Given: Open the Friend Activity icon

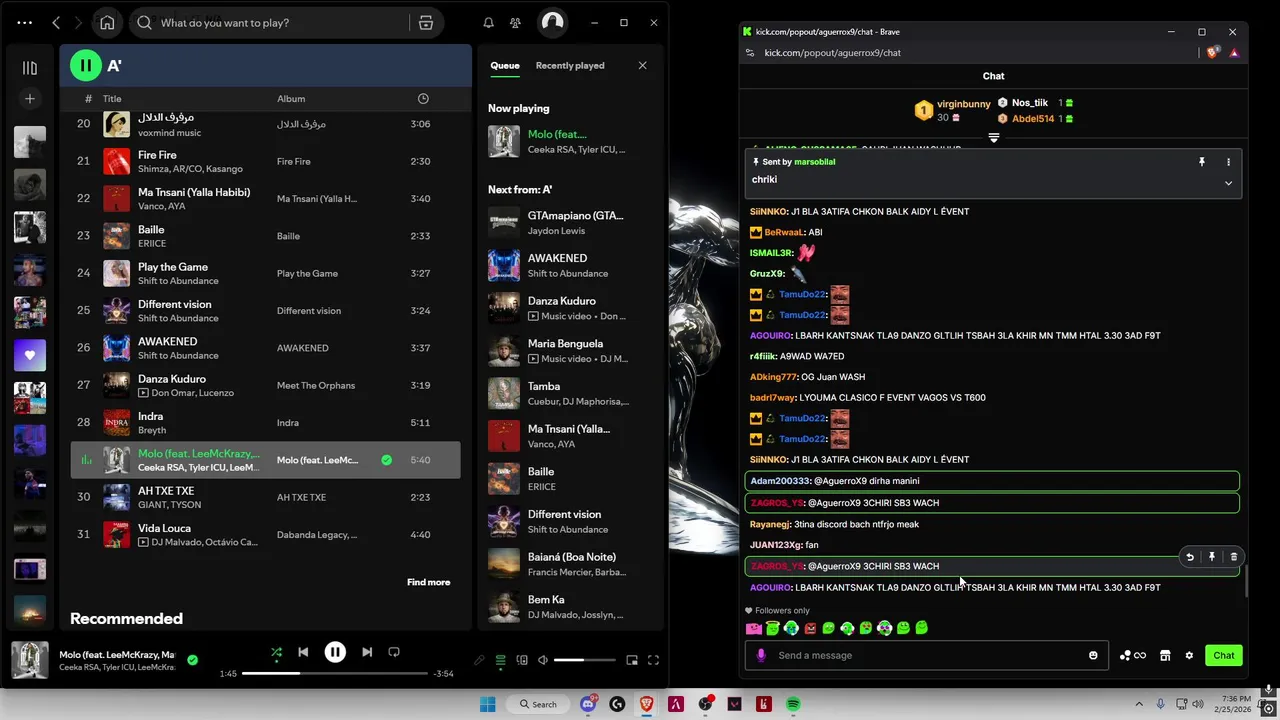Looking at the screenshot, I should pos(515,22).
